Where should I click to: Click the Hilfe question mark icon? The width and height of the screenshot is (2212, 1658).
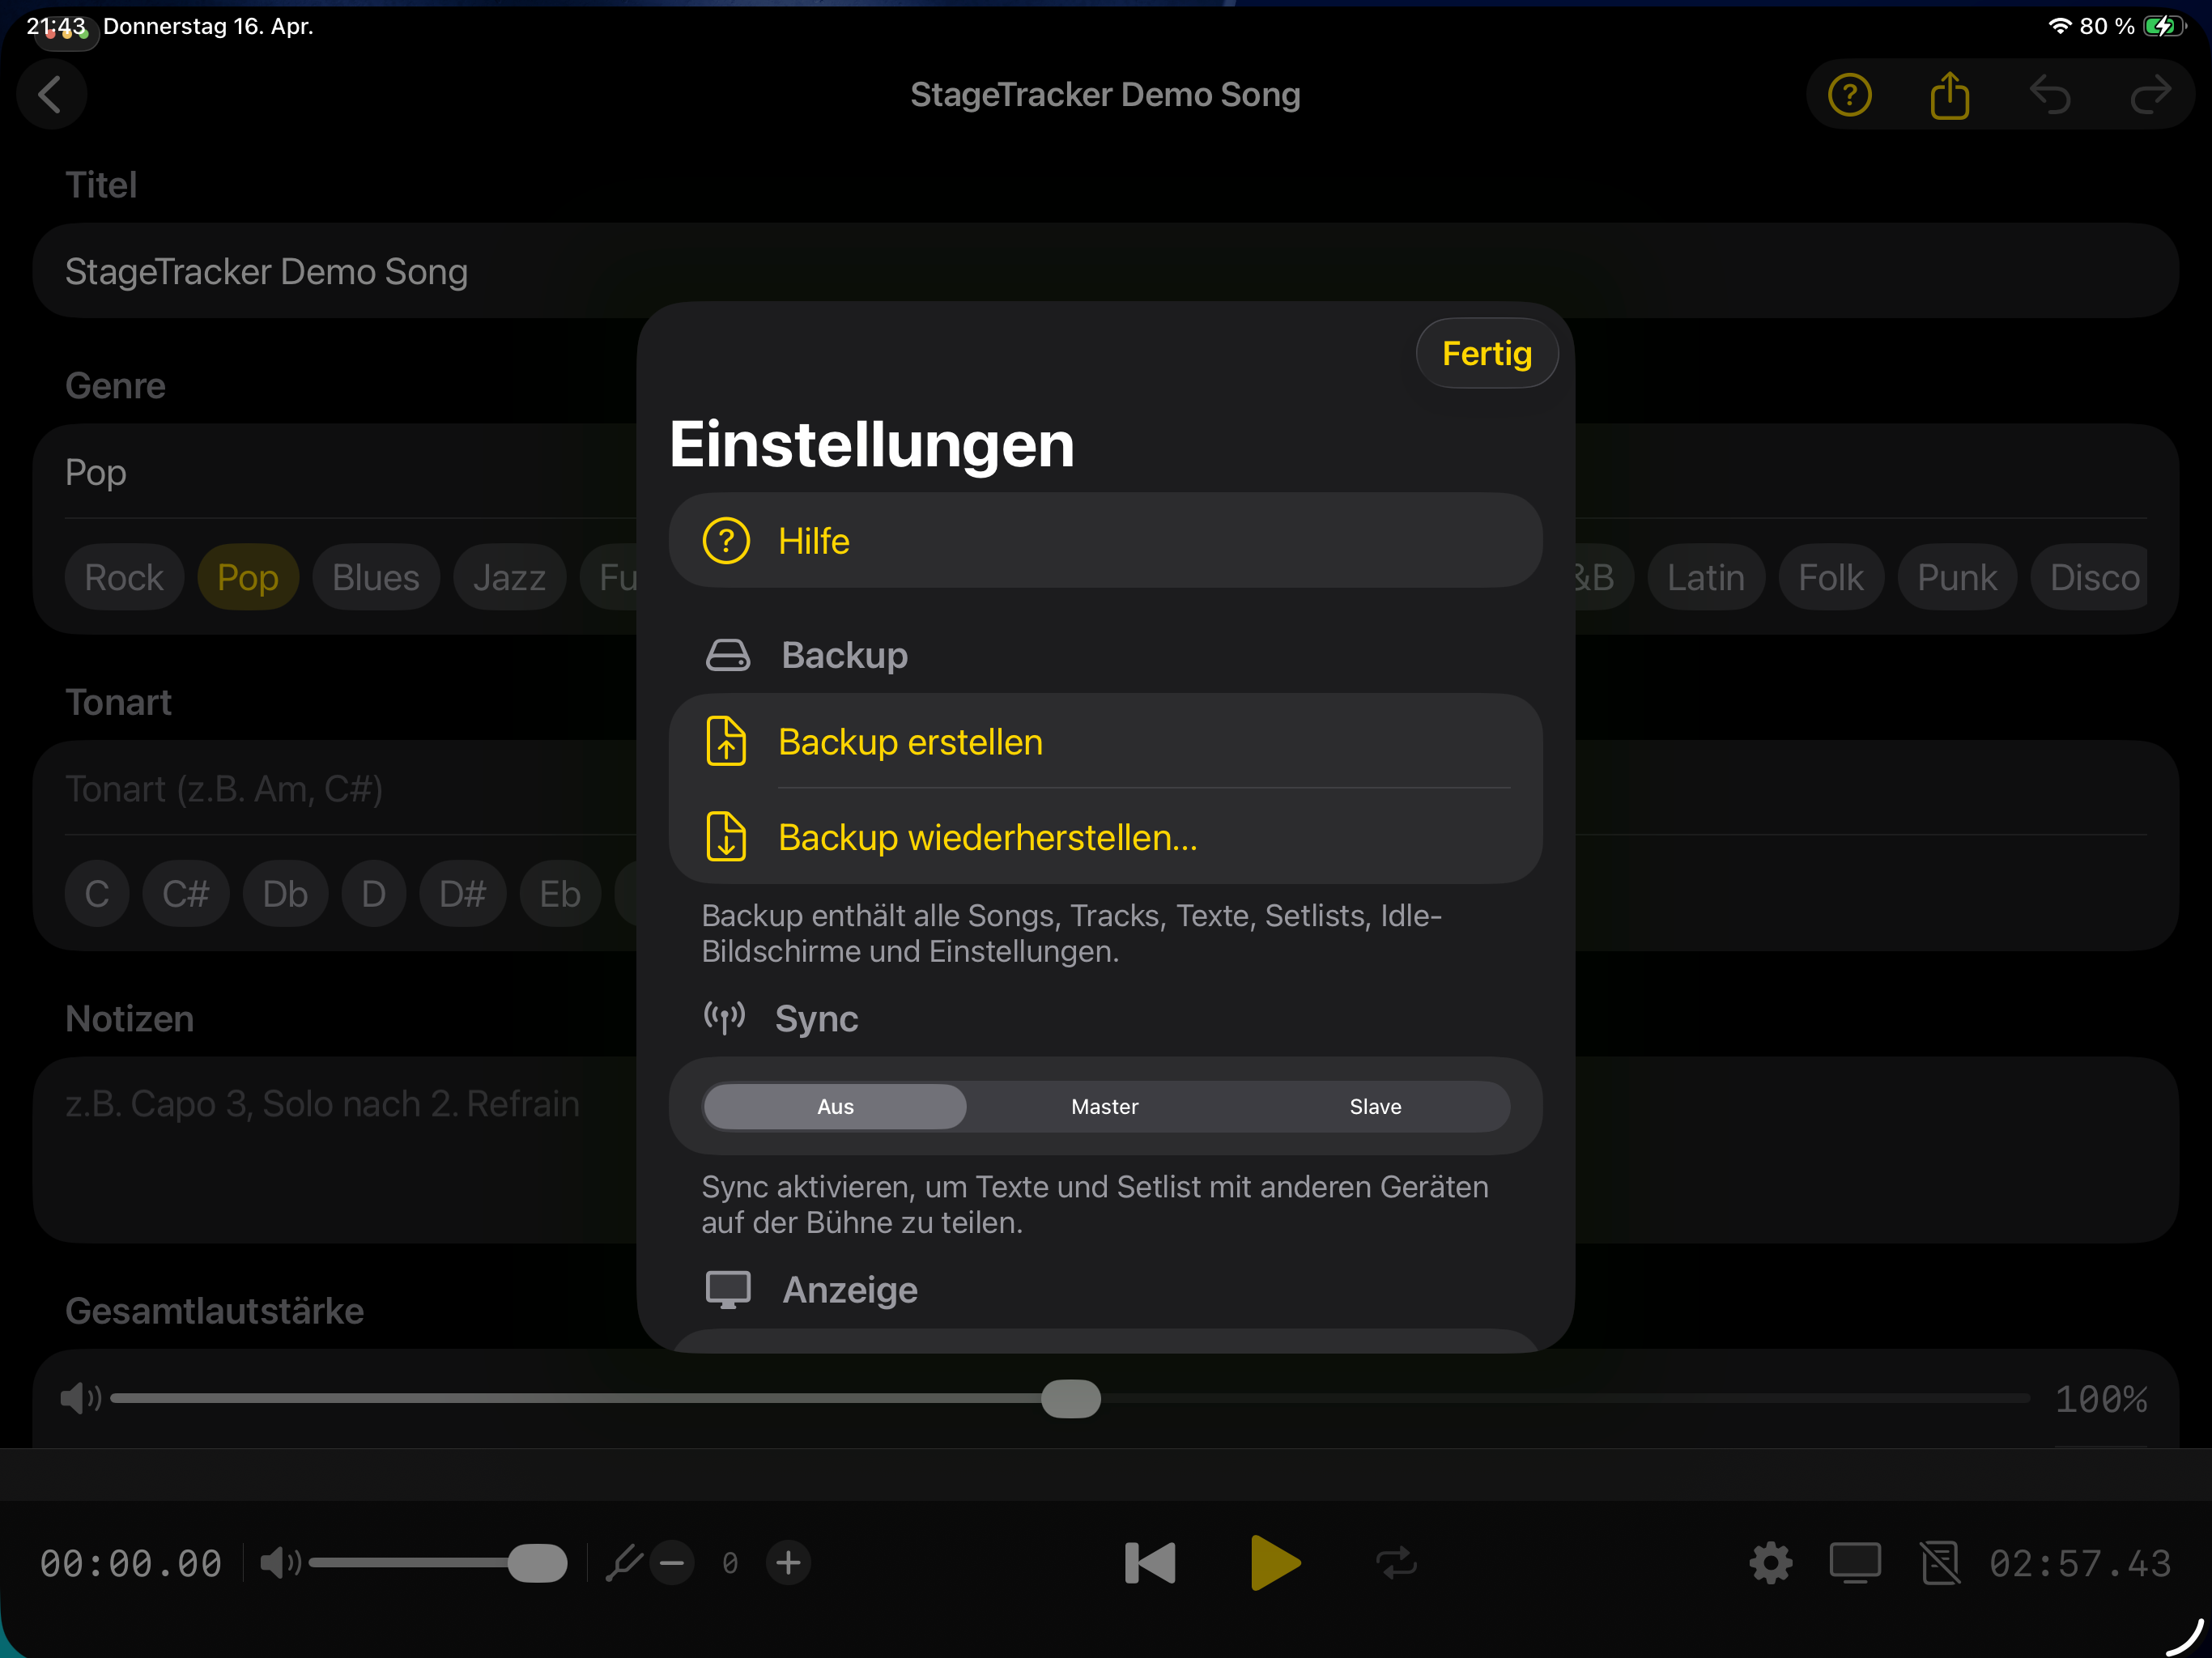click(x=726, y=541)
